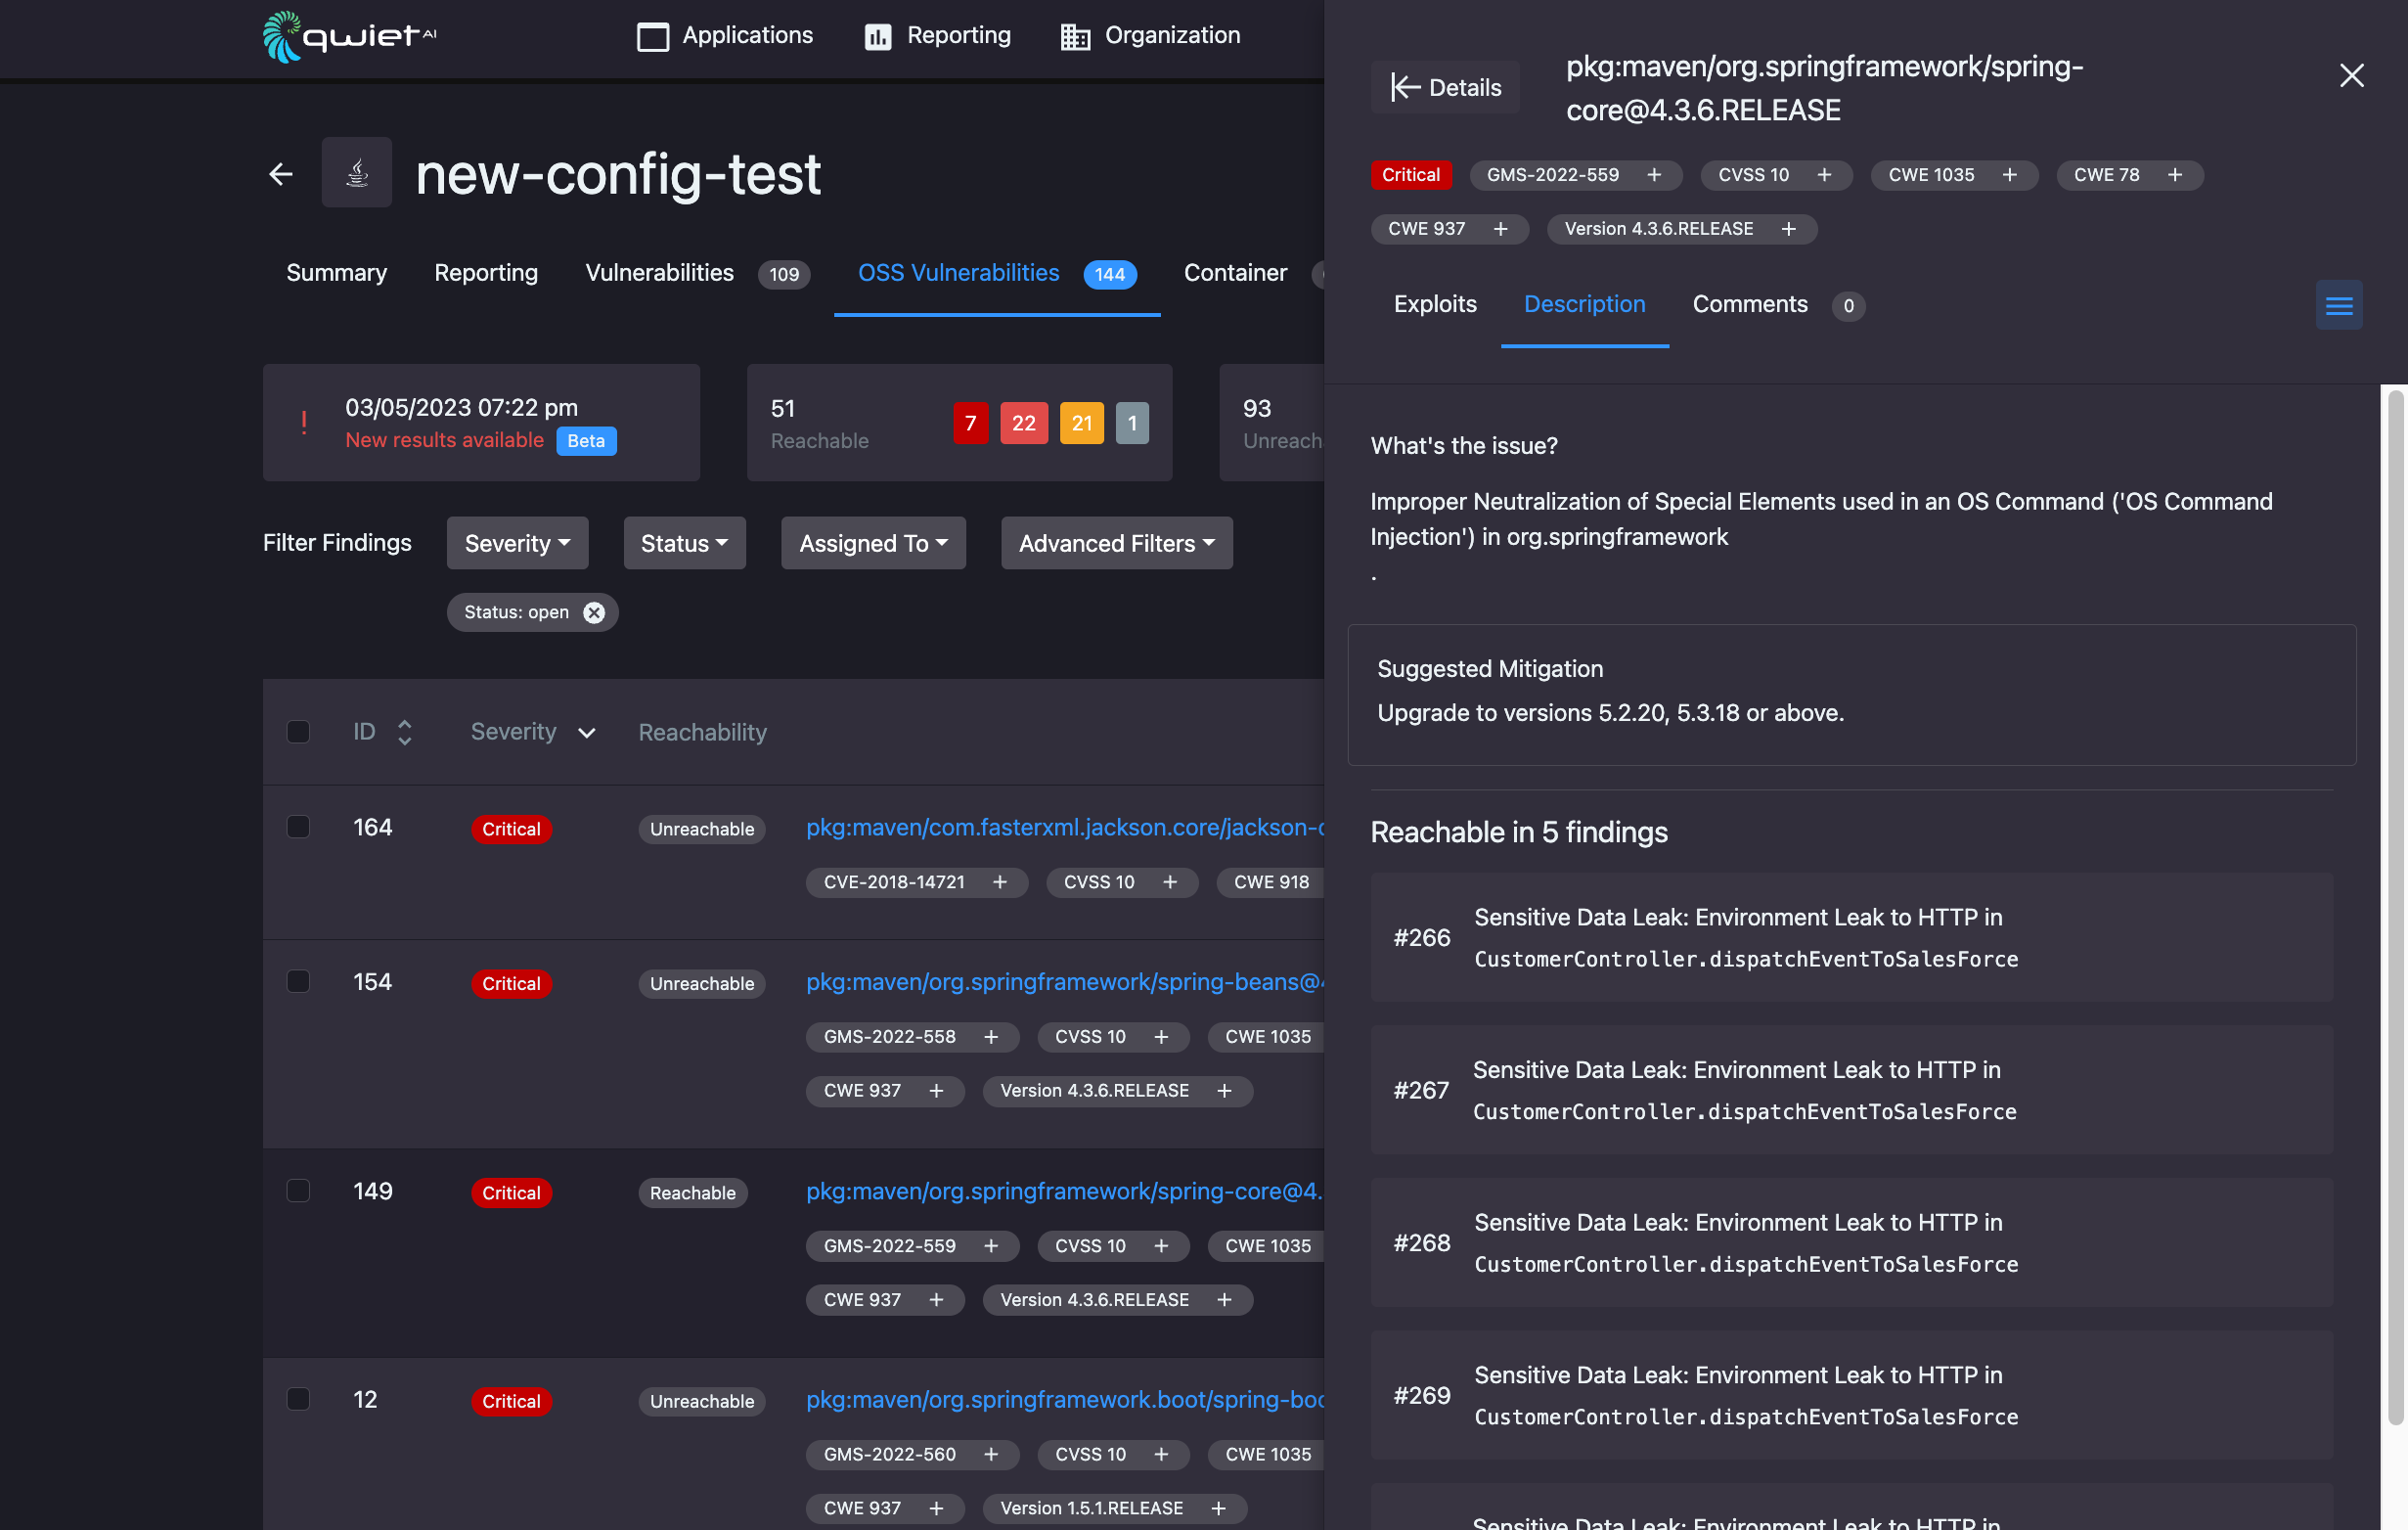Switch to the Exploits tab in the detail panel
The height and width of the screenshot is (1530, 2408).
tap(1435, 304)
